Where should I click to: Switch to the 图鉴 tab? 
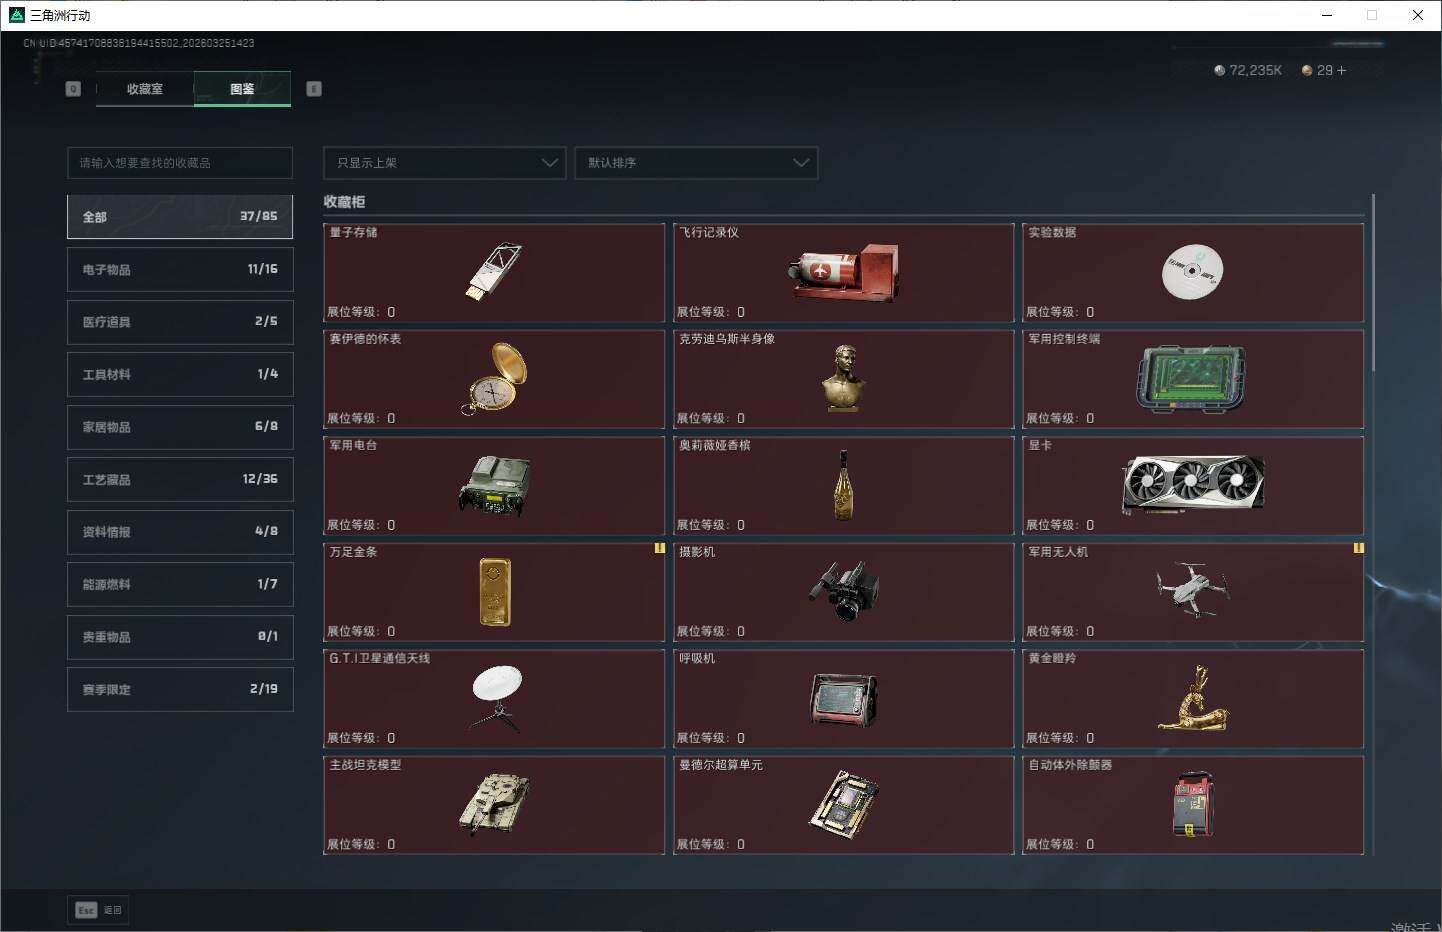242,89
